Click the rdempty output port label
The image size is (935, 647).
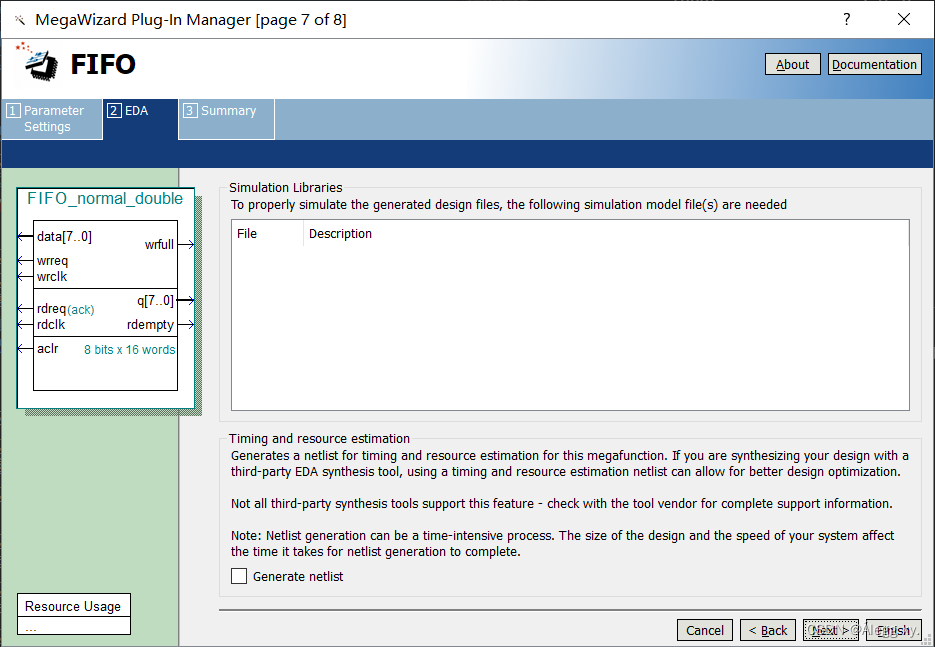pos(150,326)
